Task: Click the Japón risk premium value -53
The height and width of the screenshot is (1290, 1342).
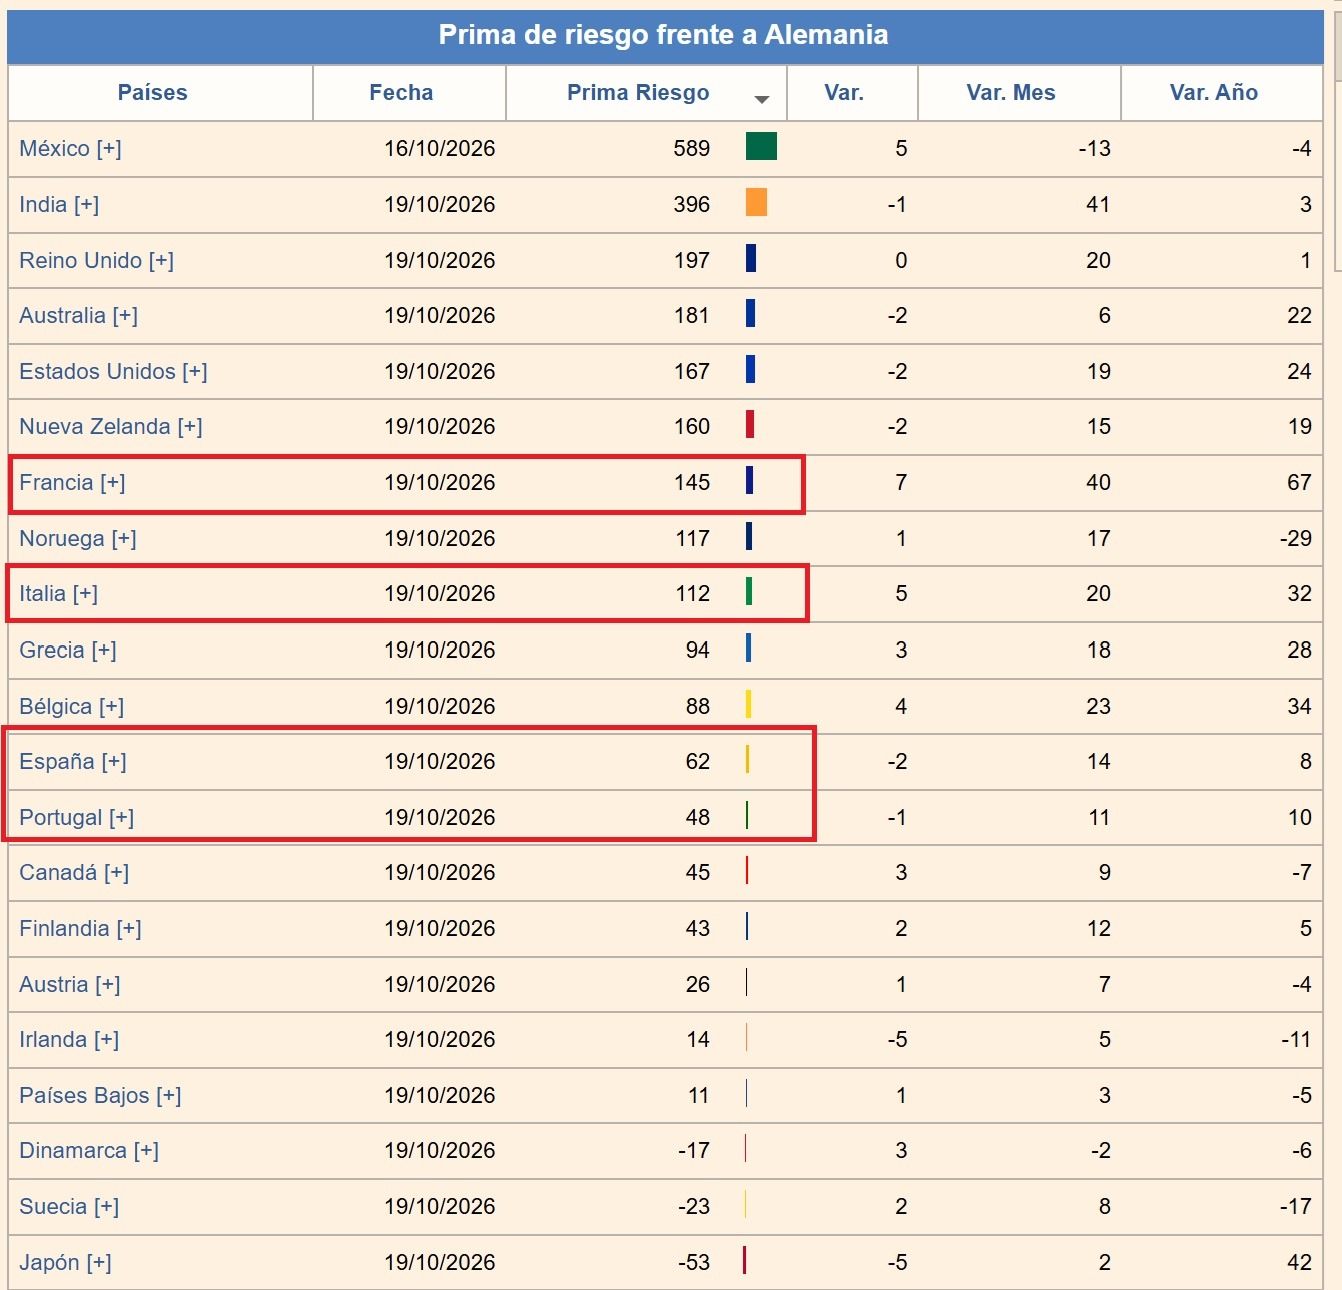Action: [x=694, y=1263]
